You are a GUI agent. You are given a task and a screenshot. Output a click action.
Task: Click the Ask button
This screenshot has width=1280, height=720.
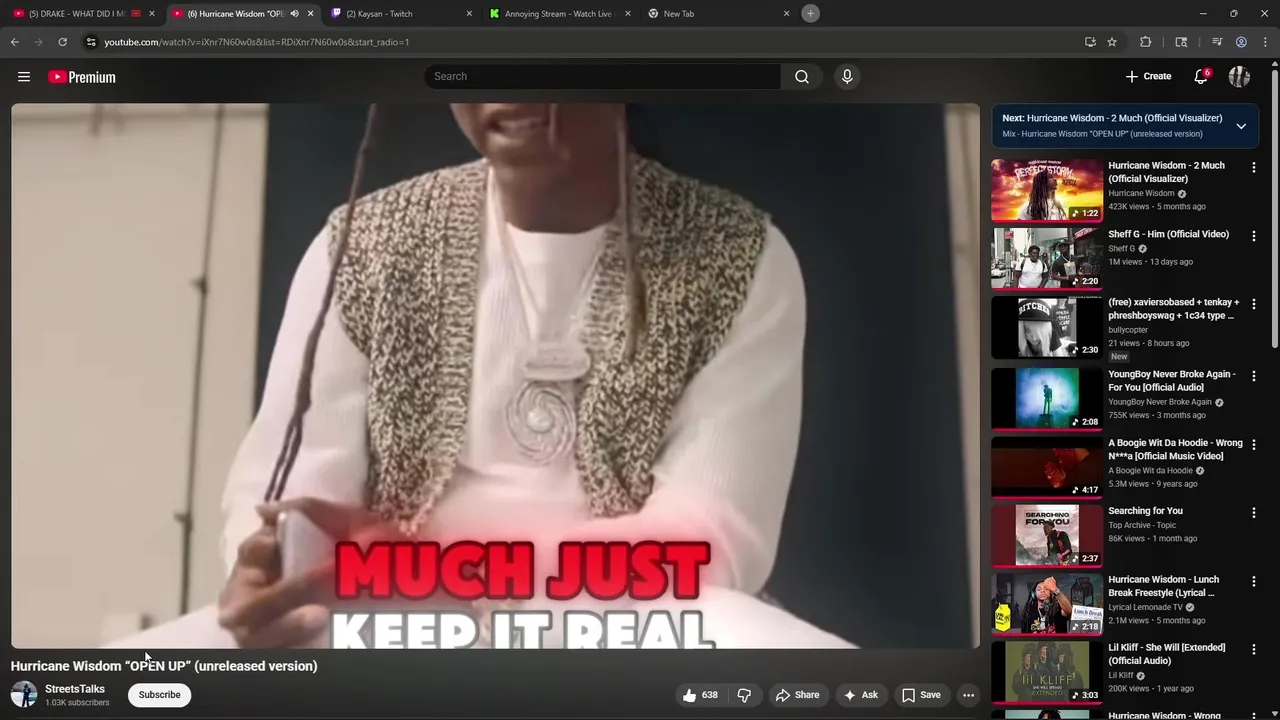pyautogui.click(x=860, y=695)
